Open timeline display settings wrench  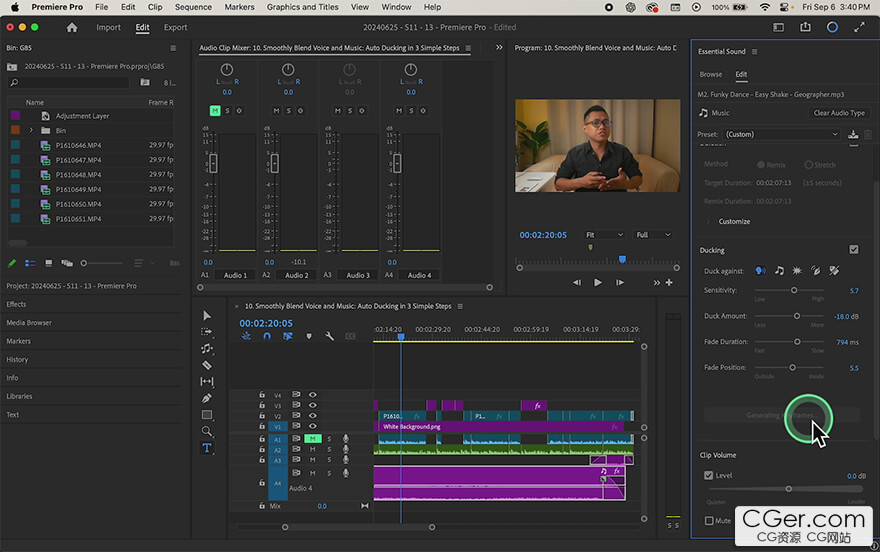point(329,336)
